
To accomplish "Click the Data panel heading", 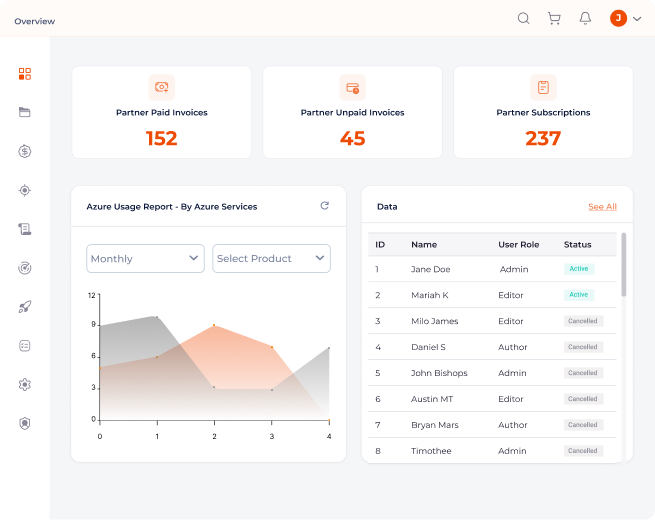I will (387, 207).
